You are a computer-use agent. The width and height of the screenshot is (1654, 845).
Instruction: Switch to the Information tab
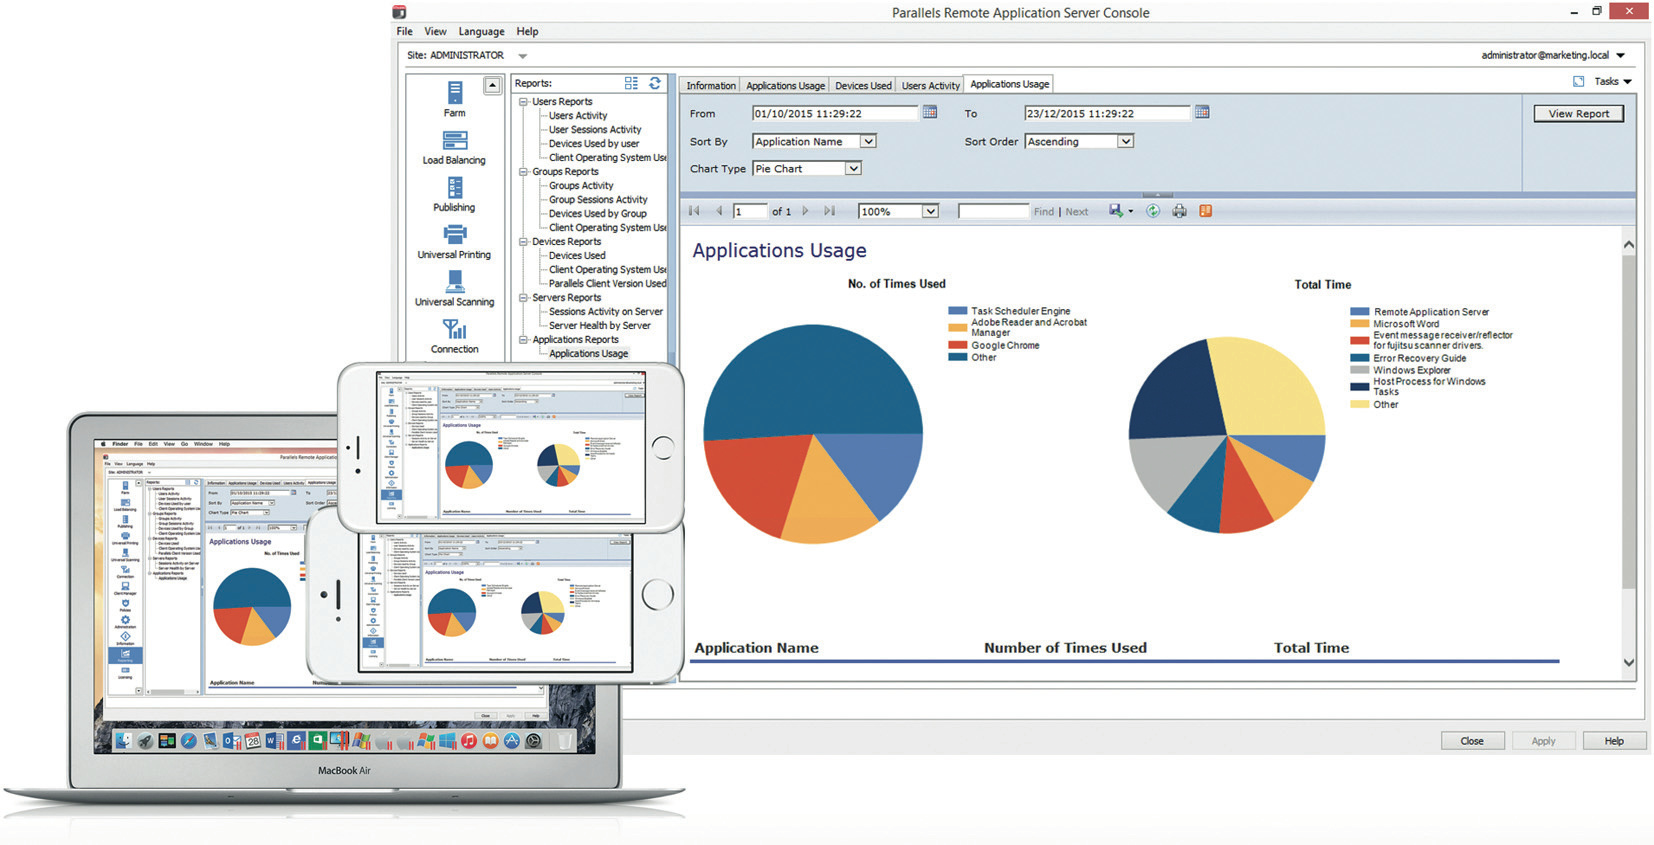pos(711,85)
